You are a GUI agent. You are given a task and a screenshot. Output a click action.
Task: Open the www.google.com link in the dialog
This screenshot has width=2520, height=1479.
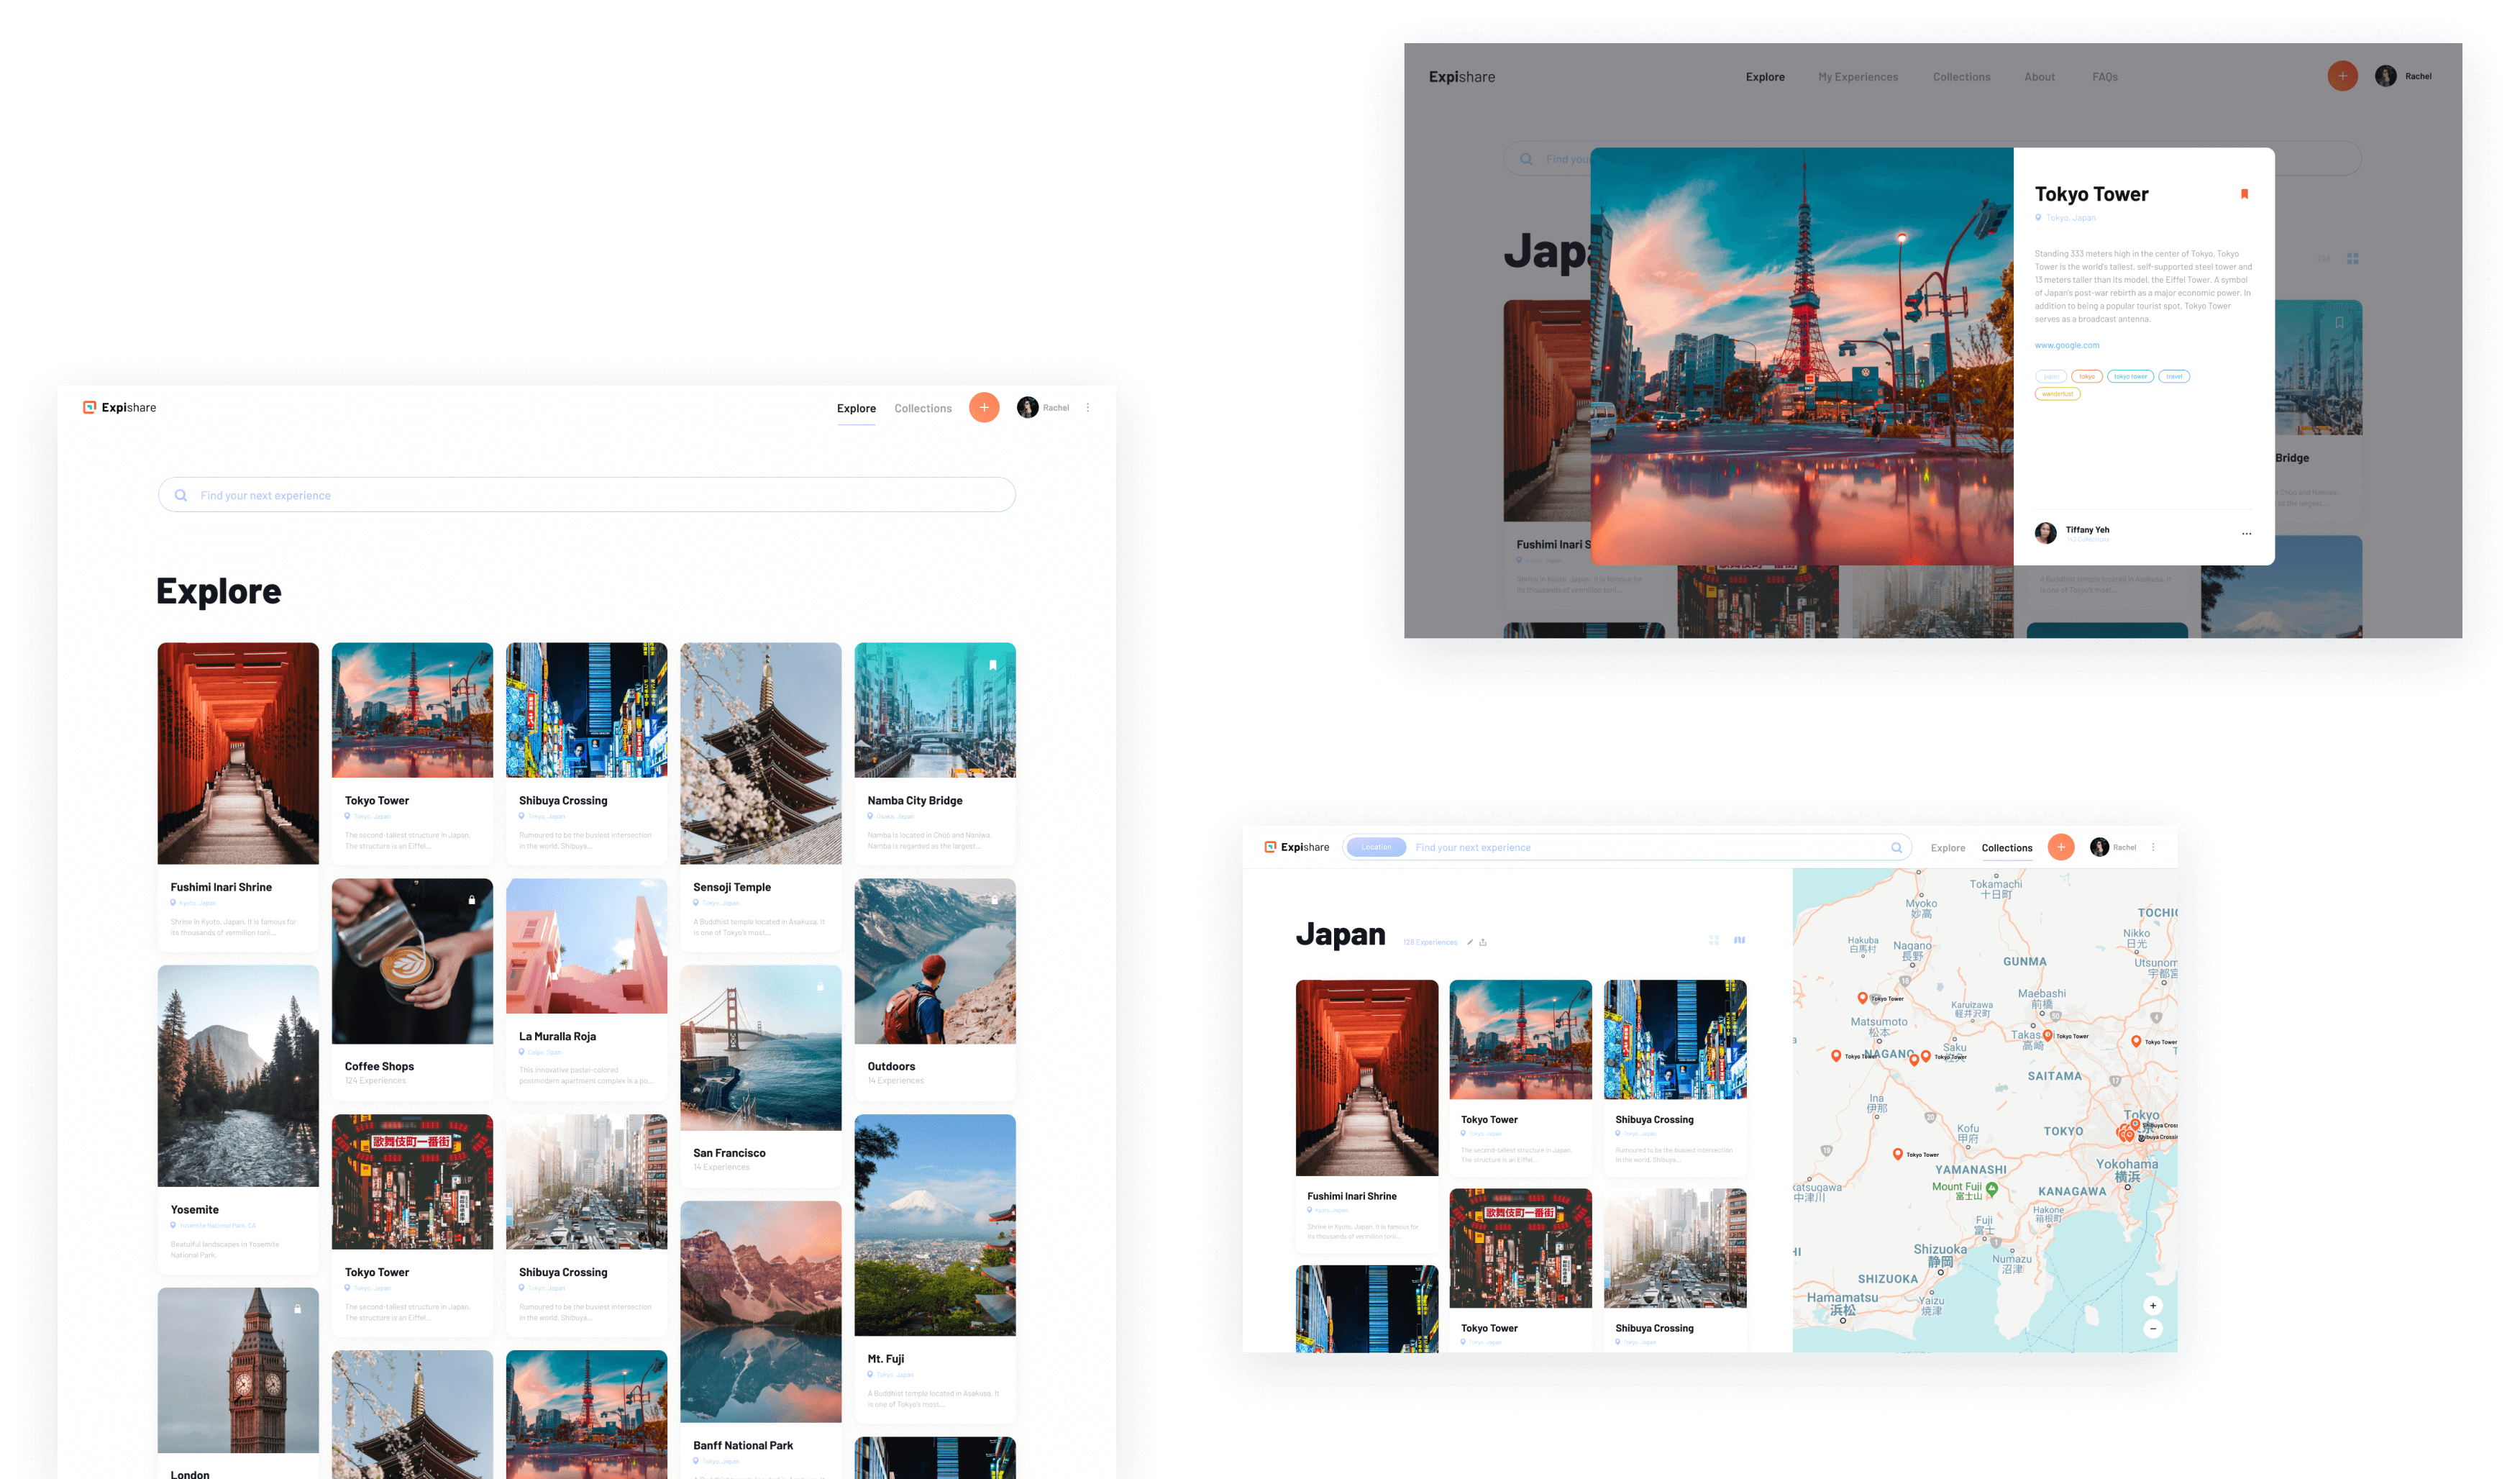tap(2066, 345)
